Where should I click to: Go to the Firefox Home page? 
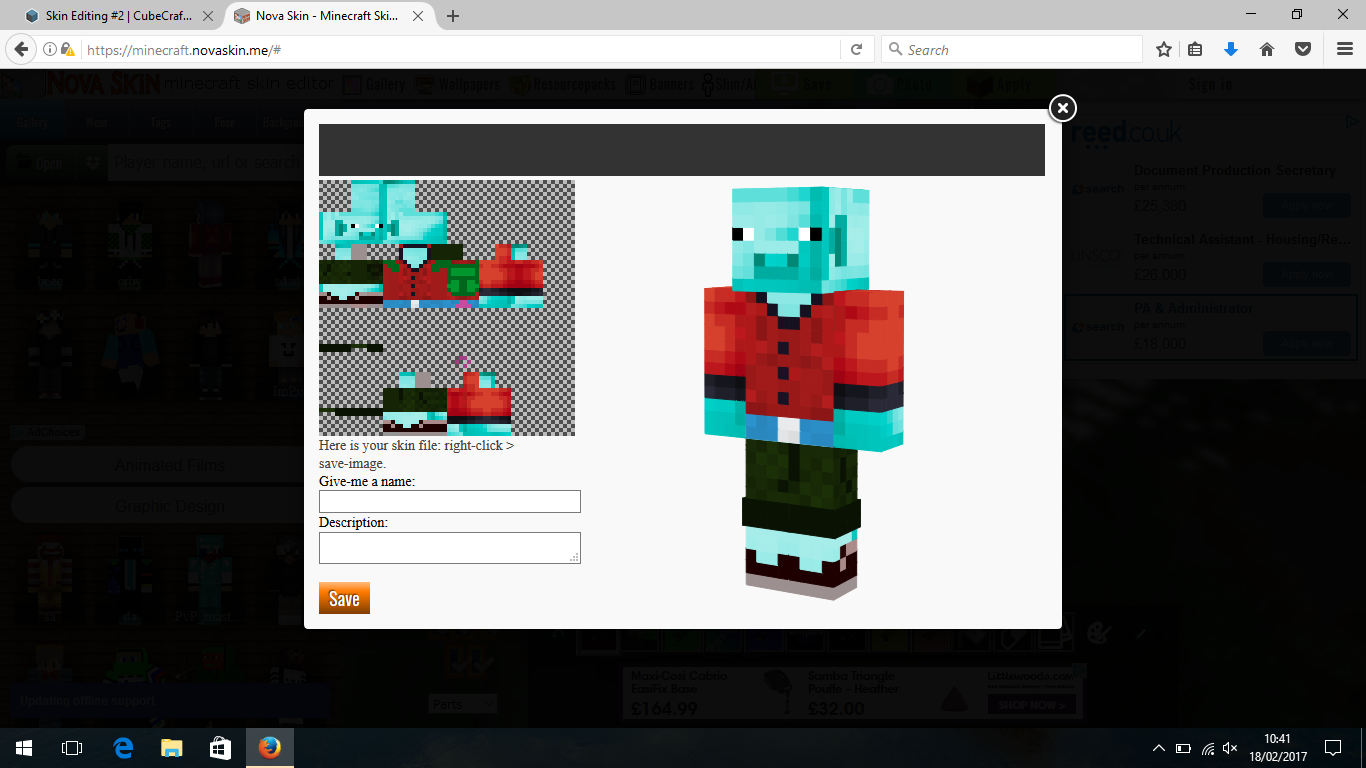click(x=1267, y=49)
